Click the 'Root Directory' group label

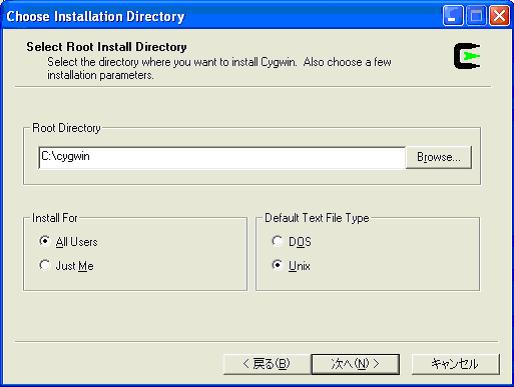point(66,128)
